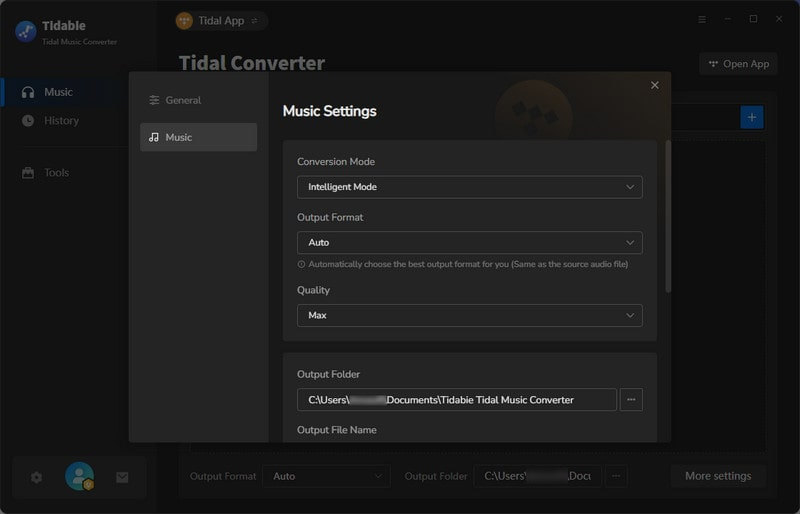Screen dimensions: 800x514
Task: Open the Music section in sidebar
Action: tap(64, 92)
